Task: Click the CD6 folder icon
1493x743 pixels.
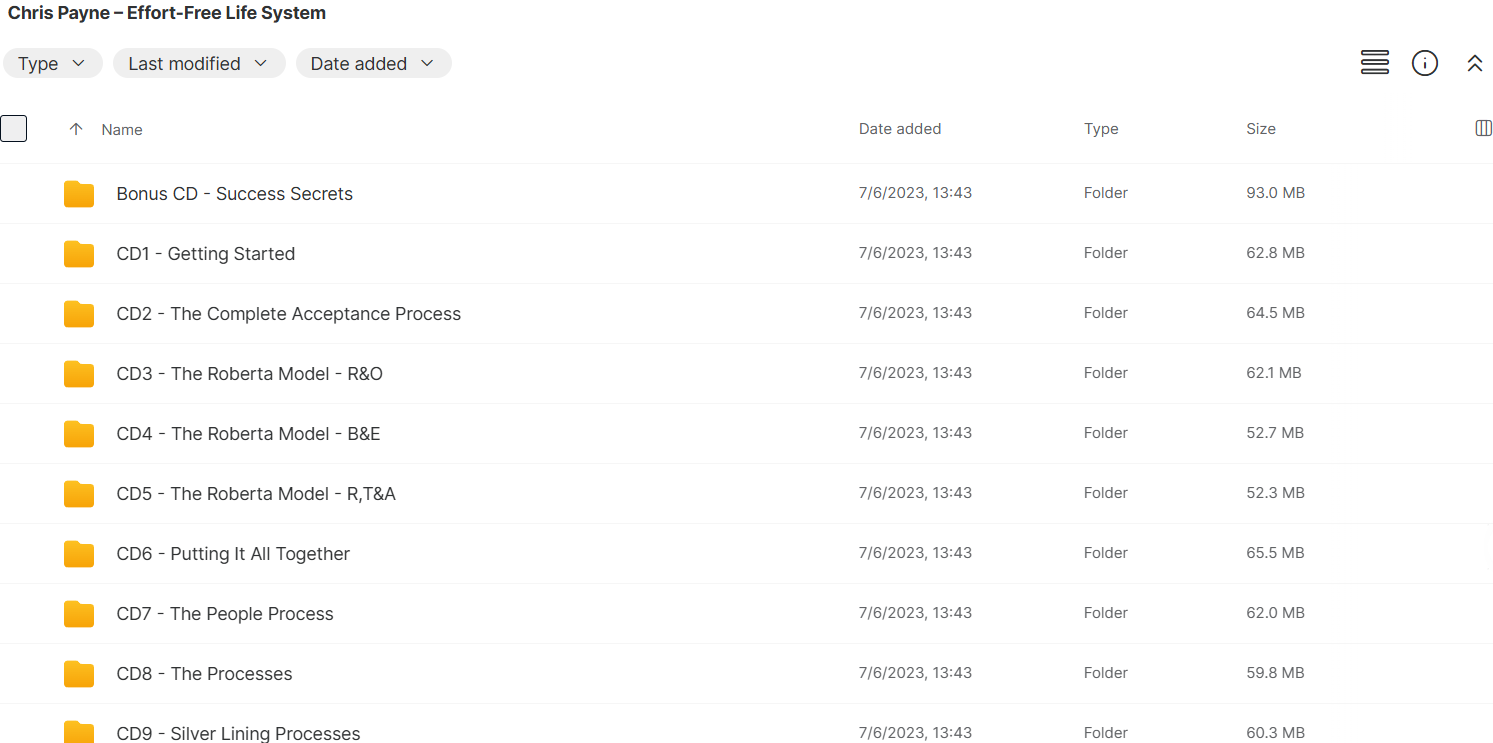Action: [79, 554]
